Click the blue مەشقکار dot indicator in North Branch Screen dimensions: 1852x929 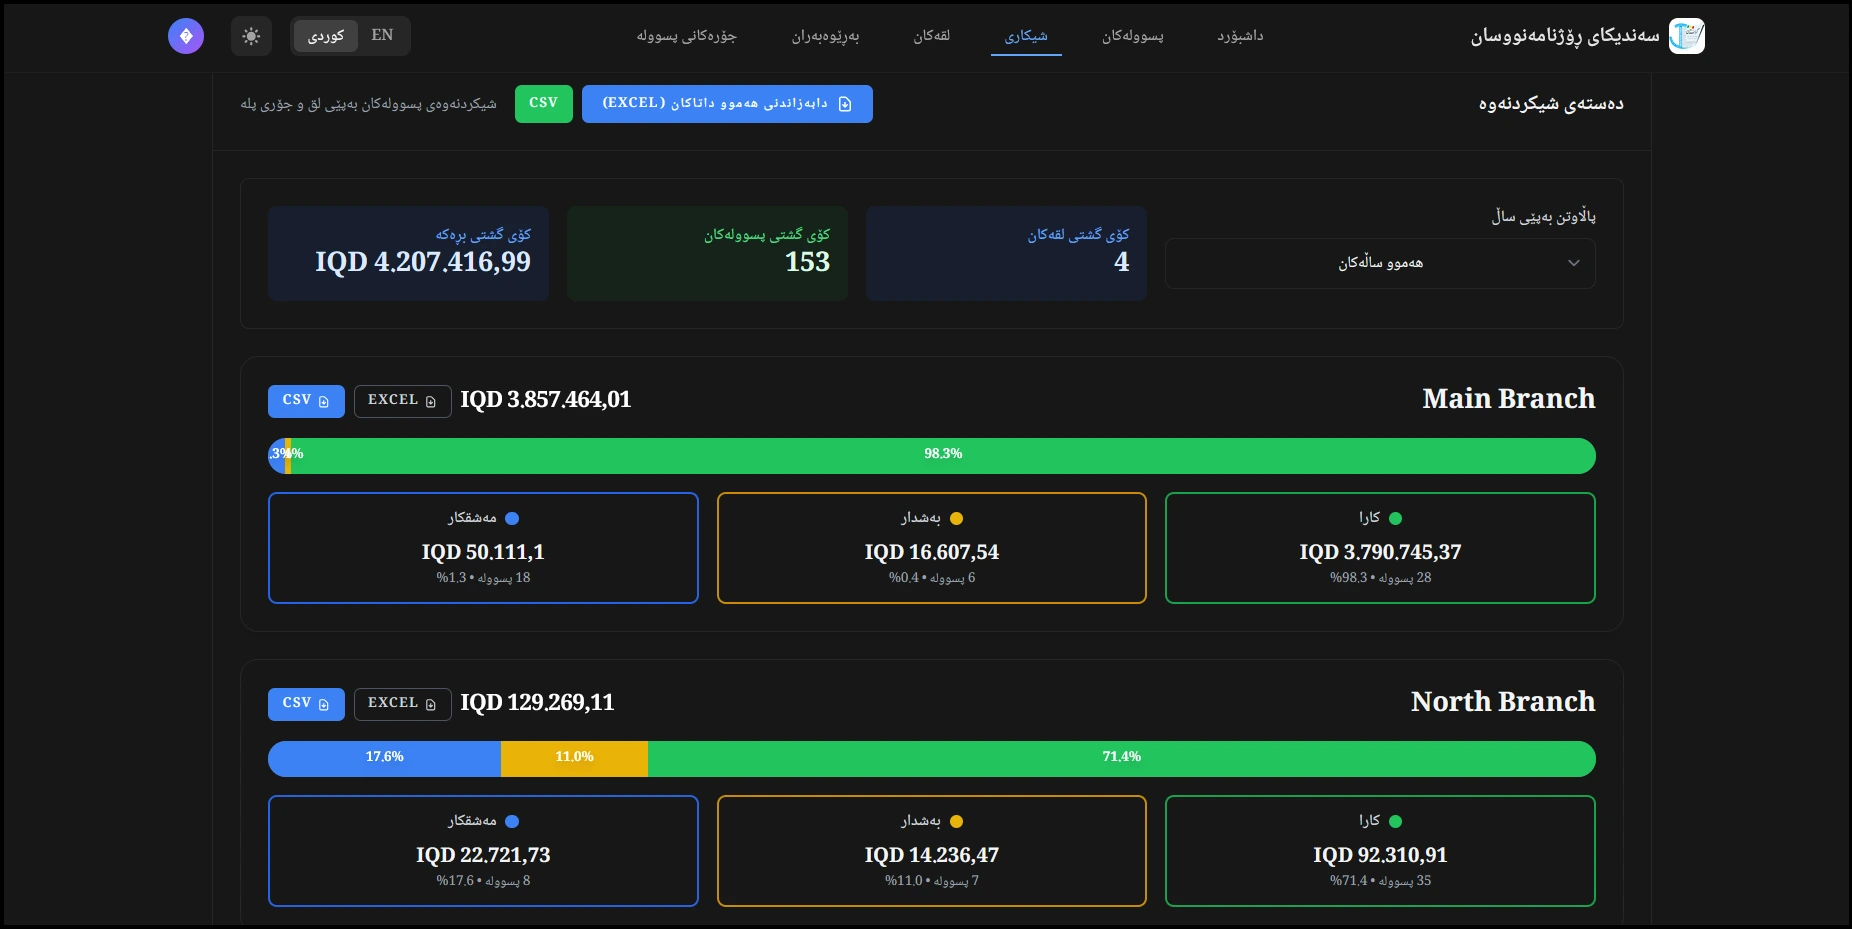(513, 821)
